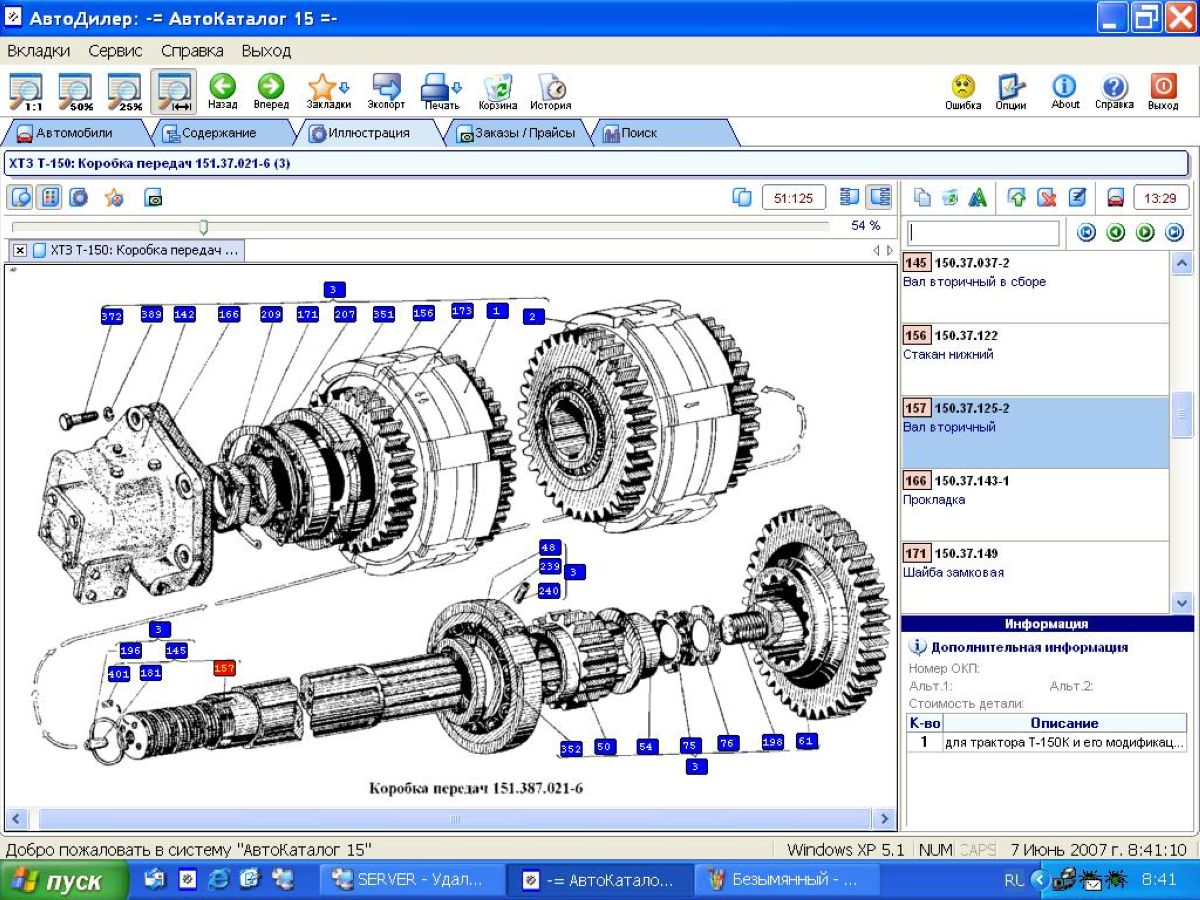Click the illustration zoom slider handle
The width and height of the screenshot is (1200, 900).
click(x=203, y=227)
